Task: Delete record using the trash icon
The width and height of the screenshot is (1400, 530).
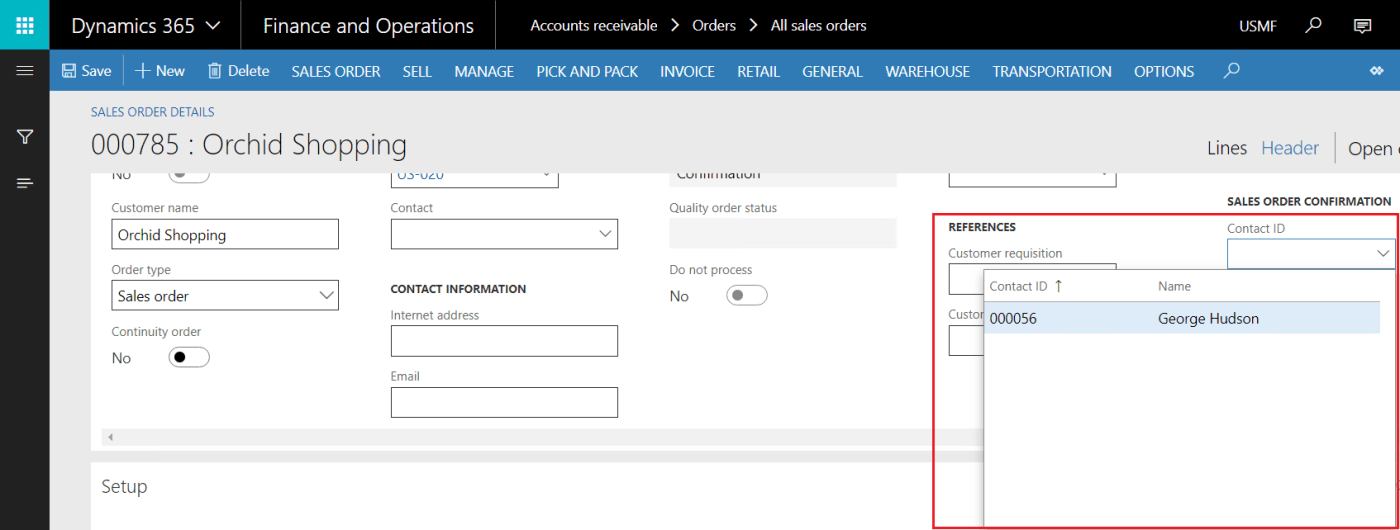Action: click(x=215, y=71)
